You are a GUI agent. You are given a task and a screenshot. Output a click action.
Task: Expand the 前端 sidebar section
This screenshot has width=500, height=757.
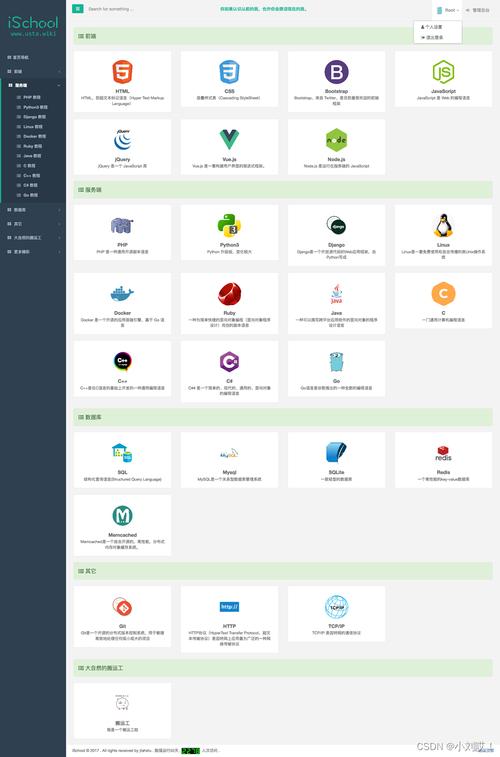click(x=33, y=71)
